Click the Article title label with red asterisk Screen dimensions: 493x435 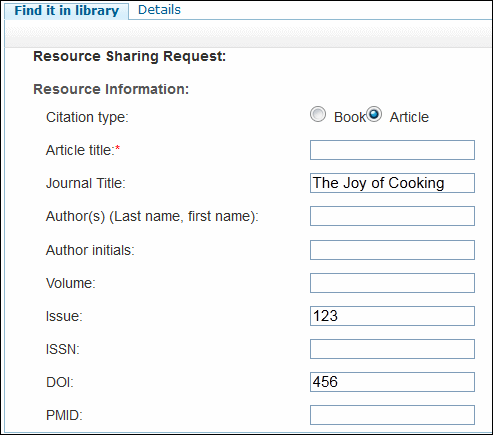tap(83, 150)
